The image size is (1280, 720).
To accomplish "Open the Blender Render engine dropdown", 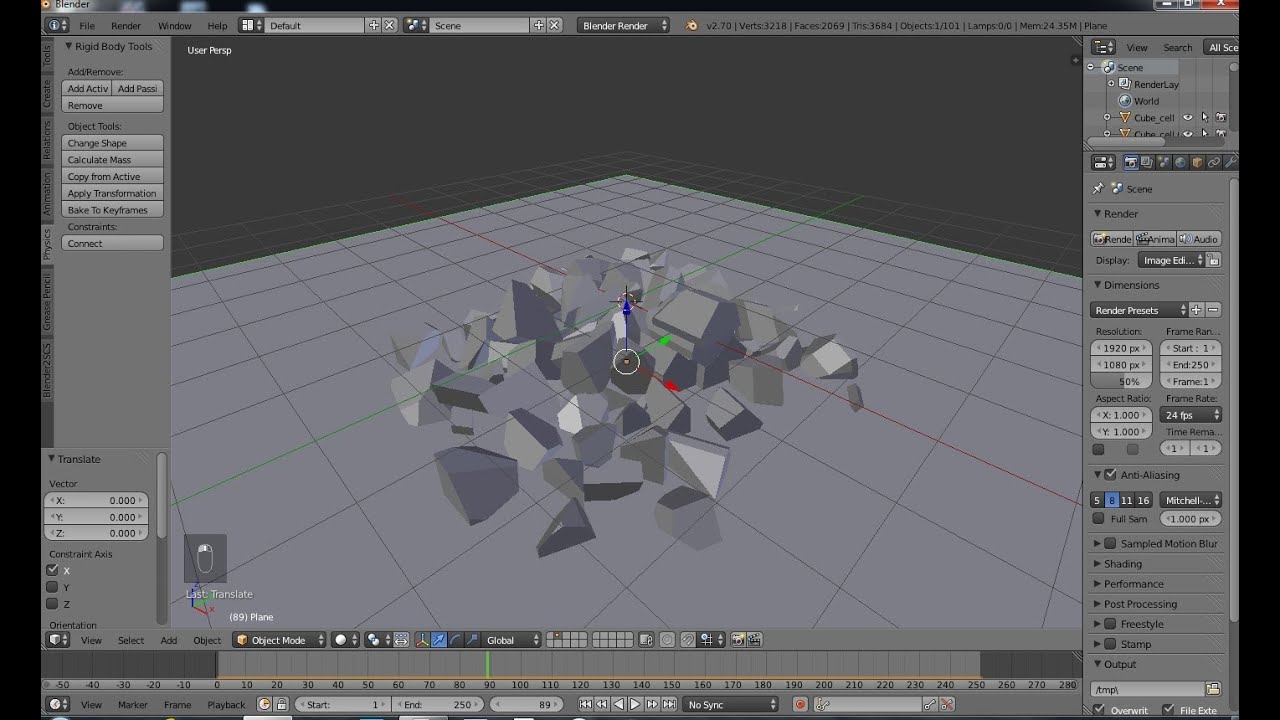I will [624, 25].
